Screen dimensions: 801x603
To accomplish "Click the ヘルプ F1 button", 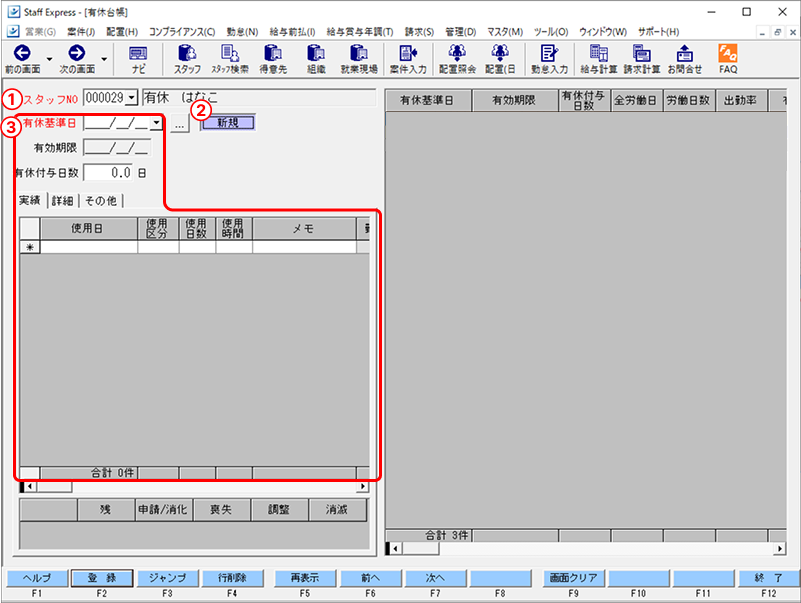I will 37,578.
